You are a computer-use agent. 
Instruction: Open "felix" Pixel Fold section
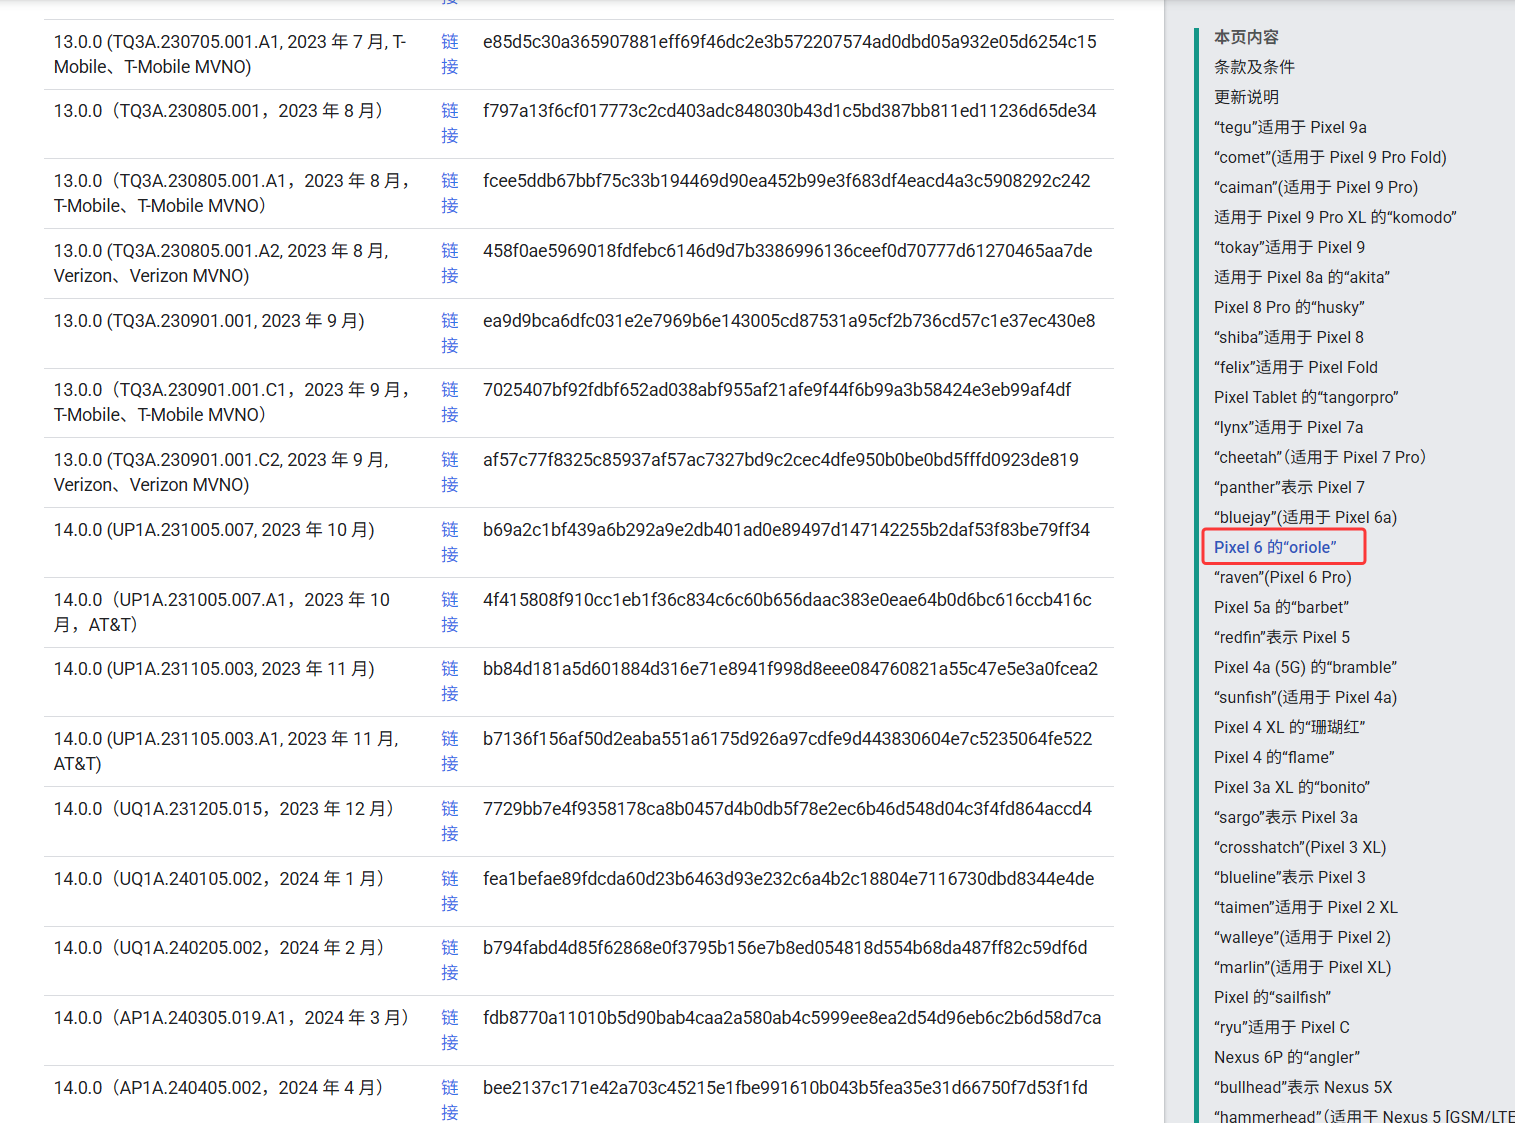[x=1295, y=367]
